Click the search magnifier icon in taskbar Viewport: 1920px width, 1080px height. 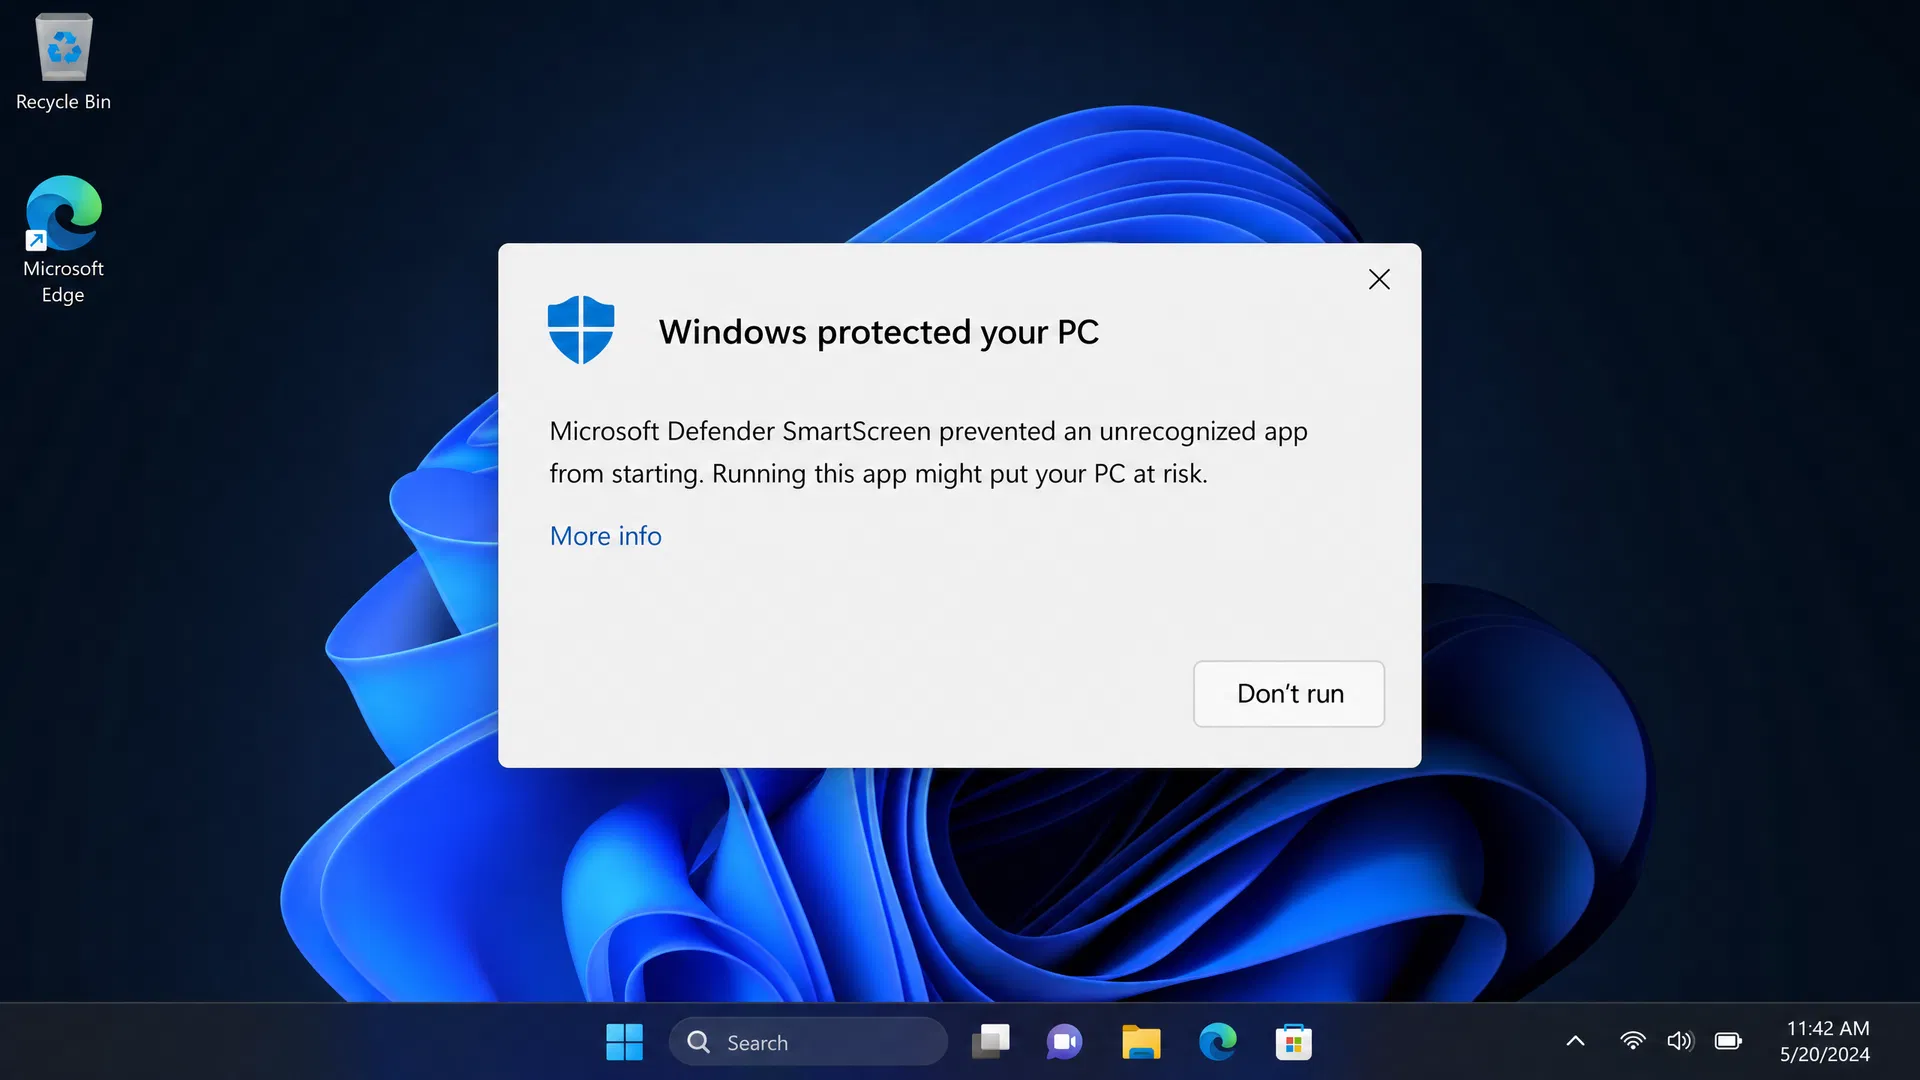pyautogui.click(x=699, y=1042)
